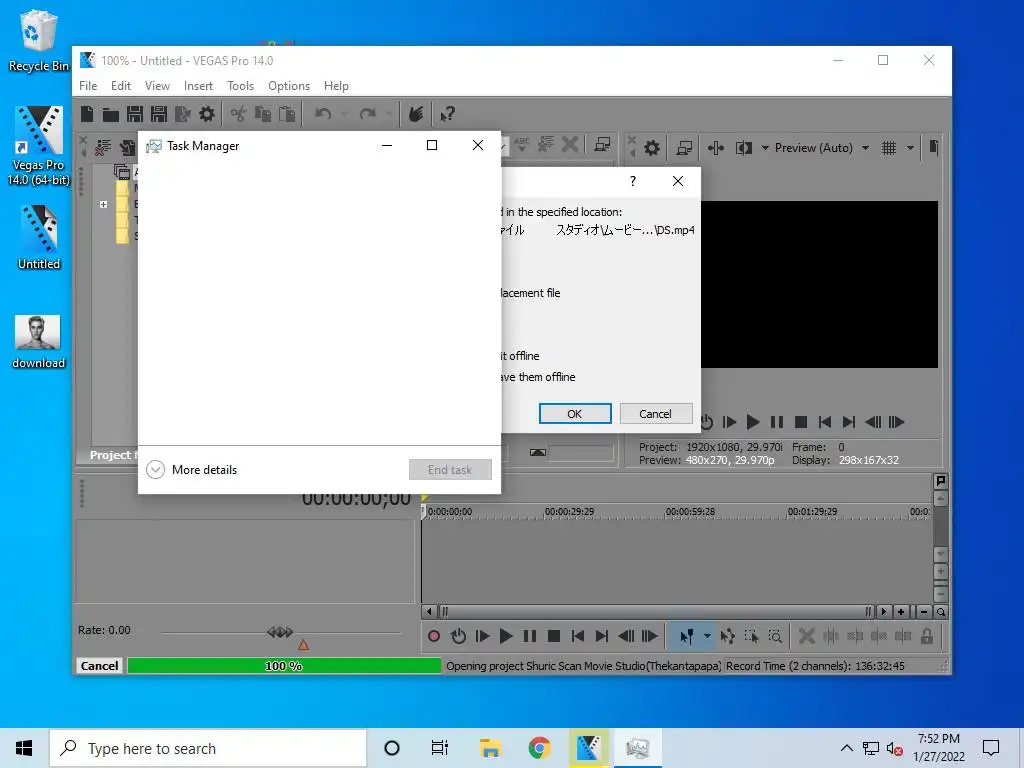This screenshot has height=768, width=1024.
Task: Open the Insert menu
Action: click(x=199, y=86)
